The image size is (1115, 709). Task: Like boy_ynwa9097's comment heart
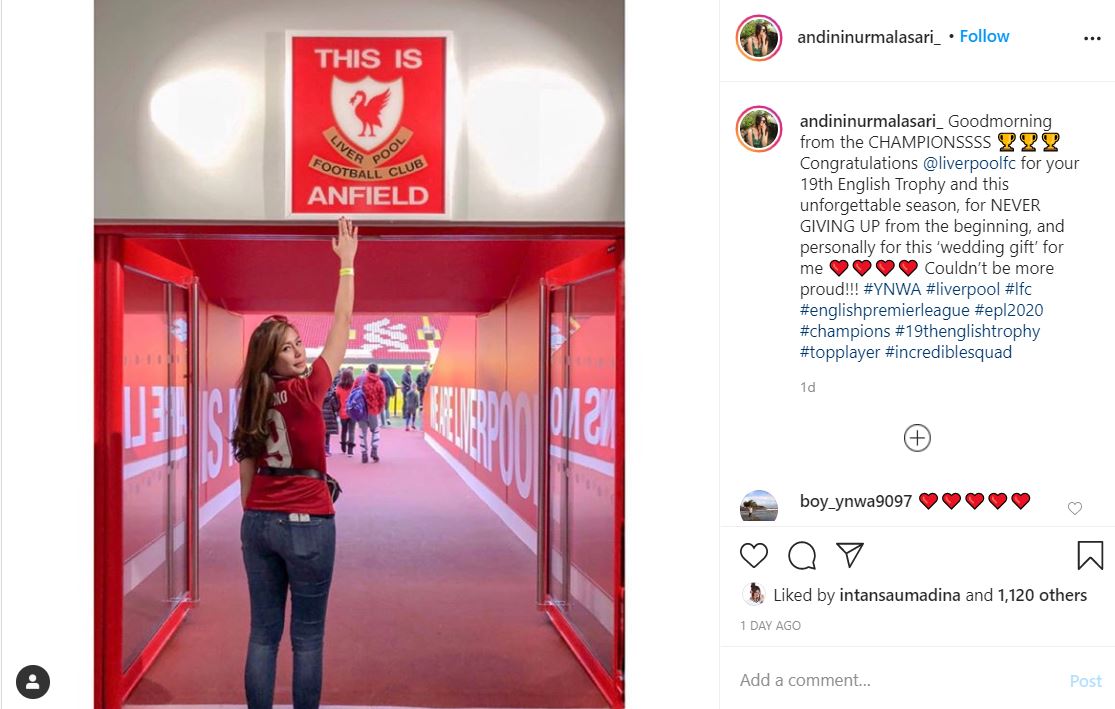click(x=1074, y=508)
